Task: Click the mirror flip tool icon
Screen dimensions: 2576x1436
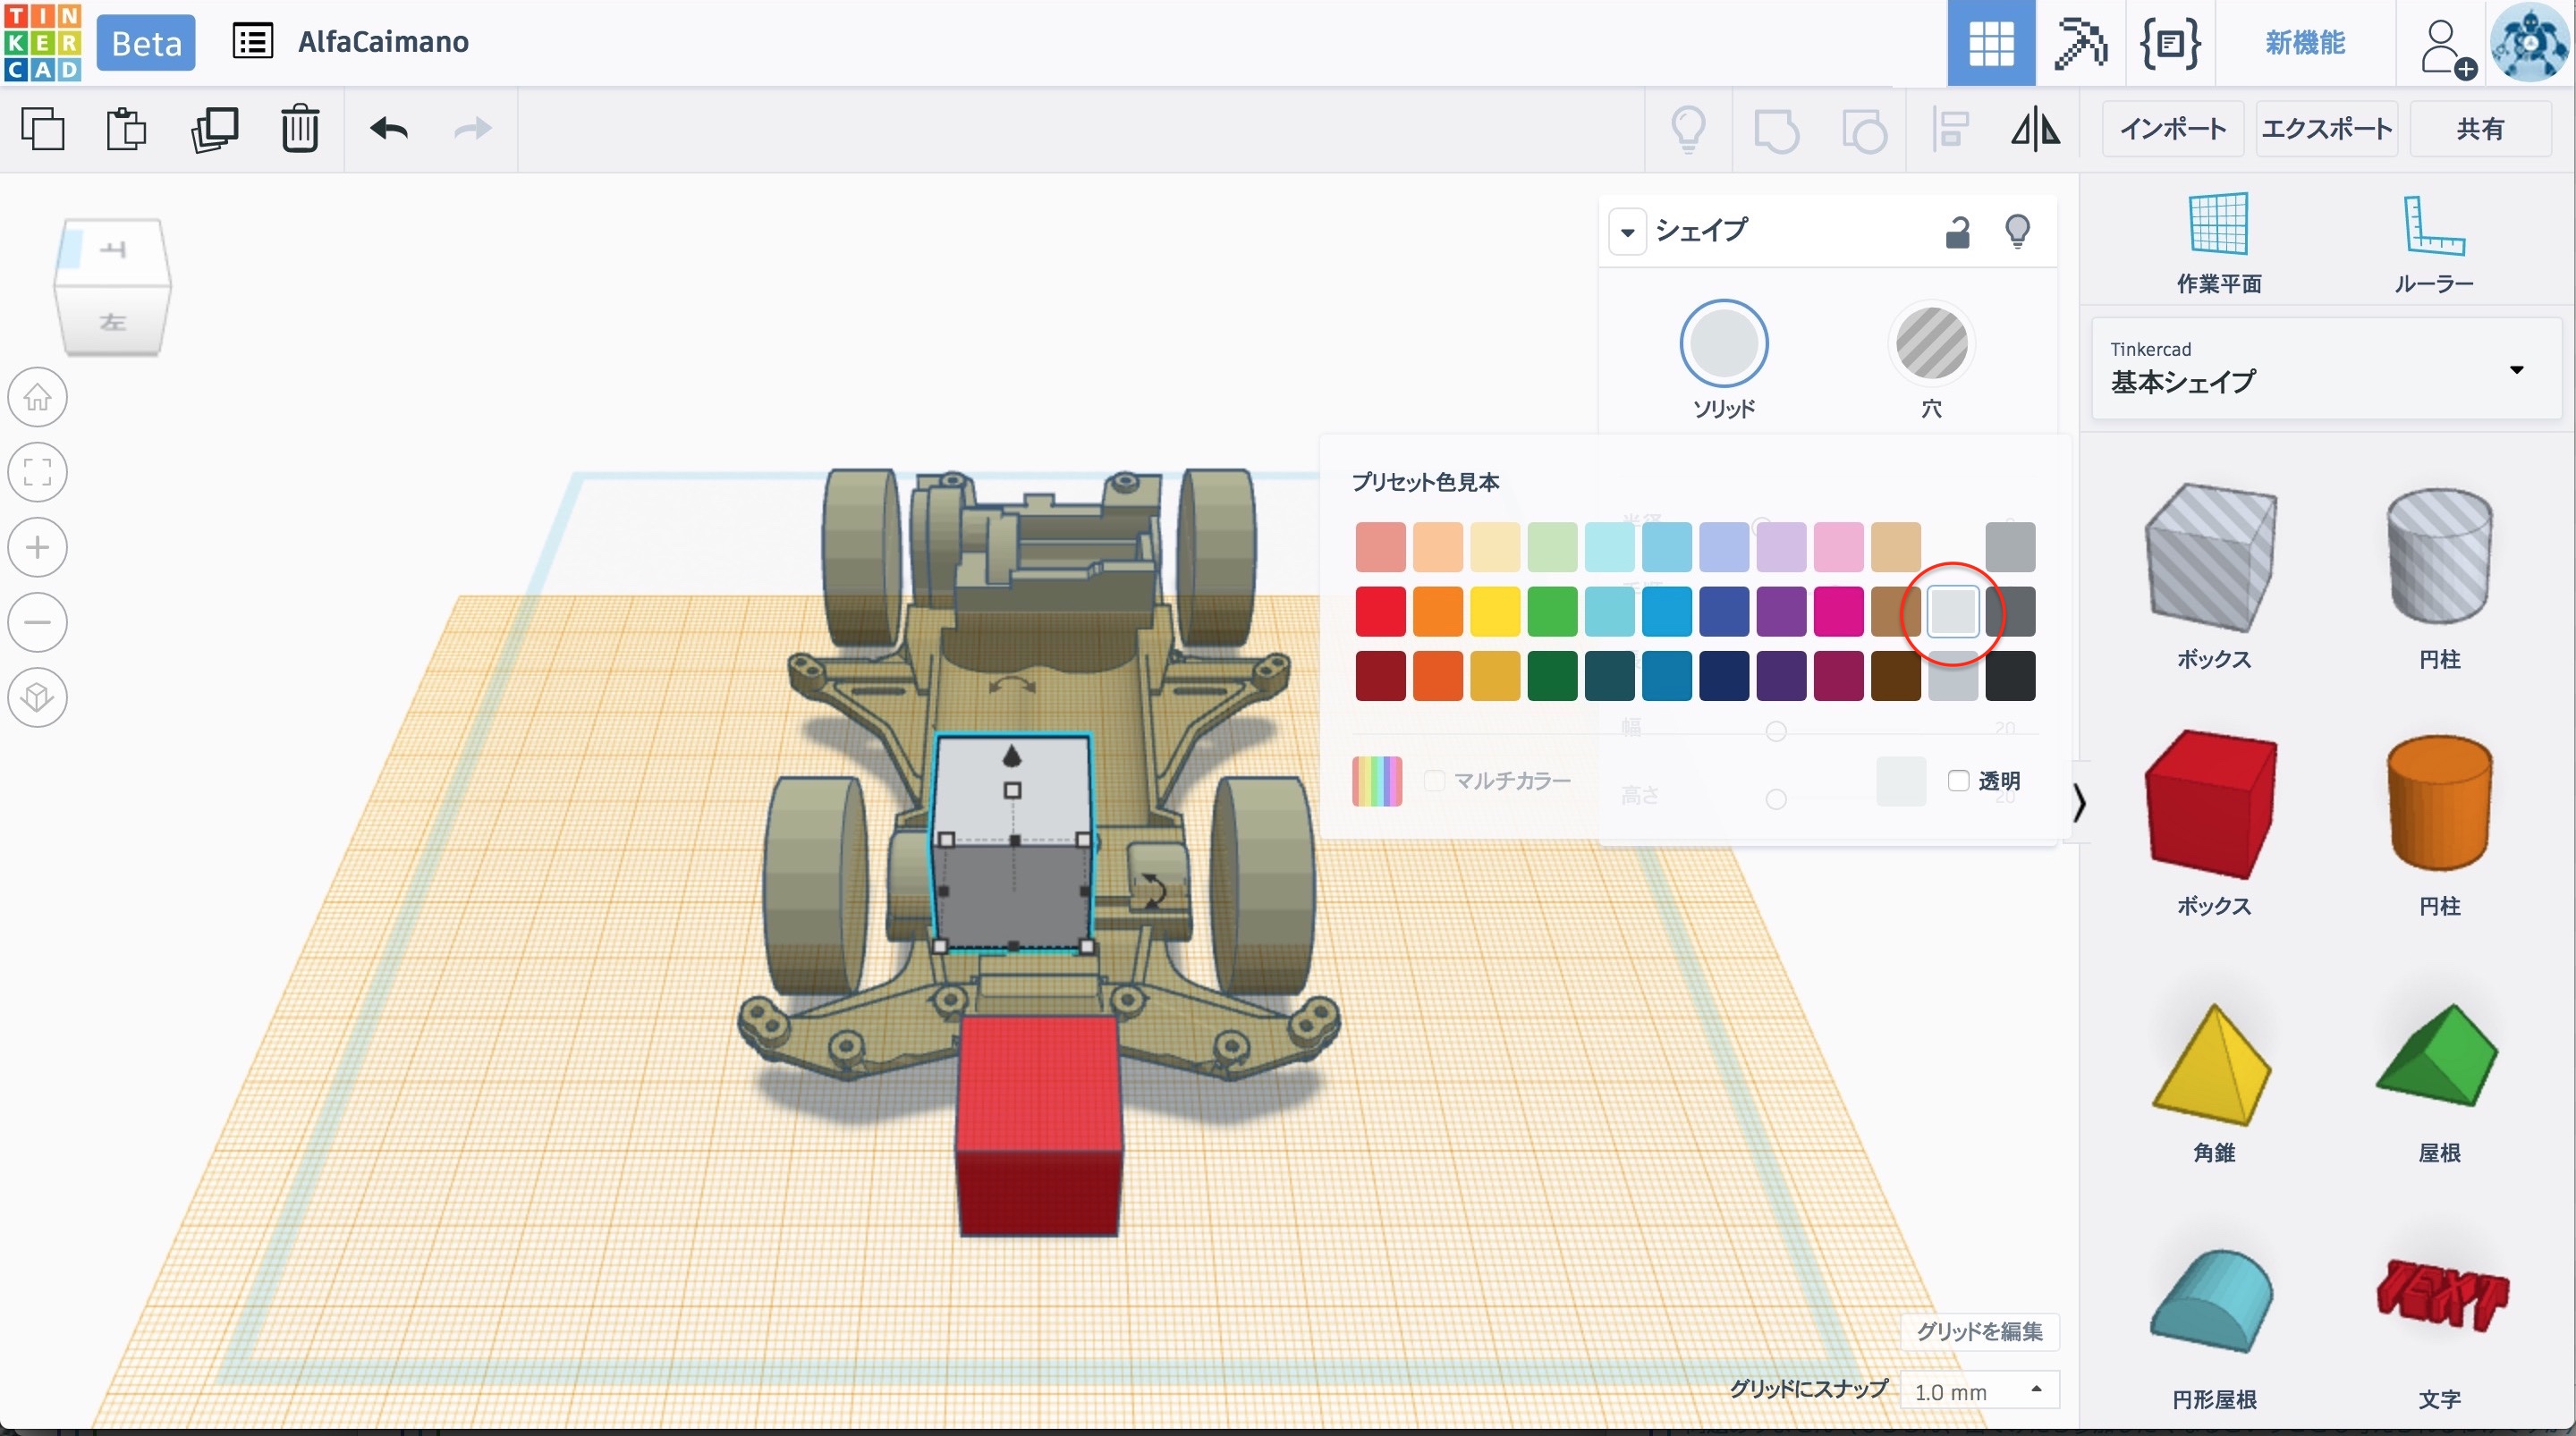Action: (x=2035, y=129)
